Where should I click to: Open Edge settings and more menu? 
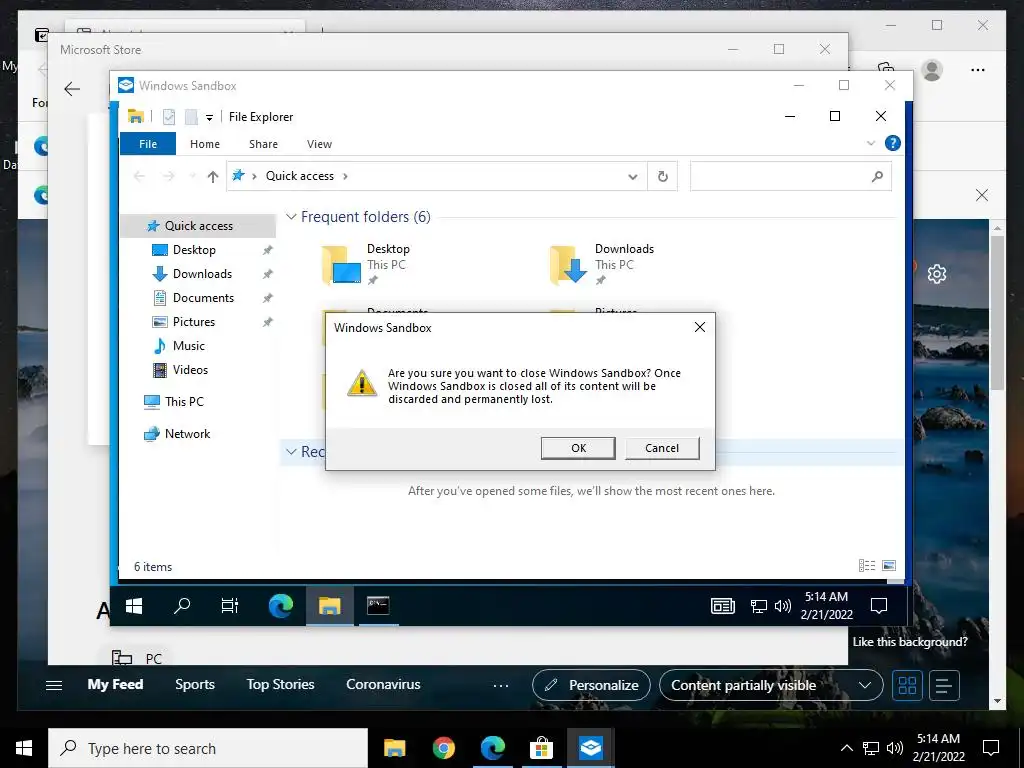pos(978,70)
